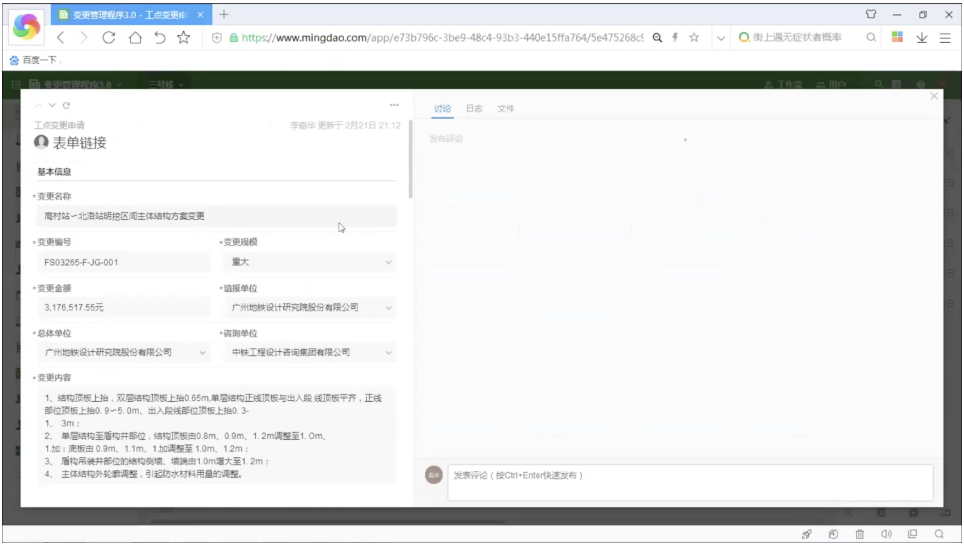Screen dimensions: 964x547
Task: Click the trash icon in status bar
Action: pyautogui.click(x=859, y=534)
